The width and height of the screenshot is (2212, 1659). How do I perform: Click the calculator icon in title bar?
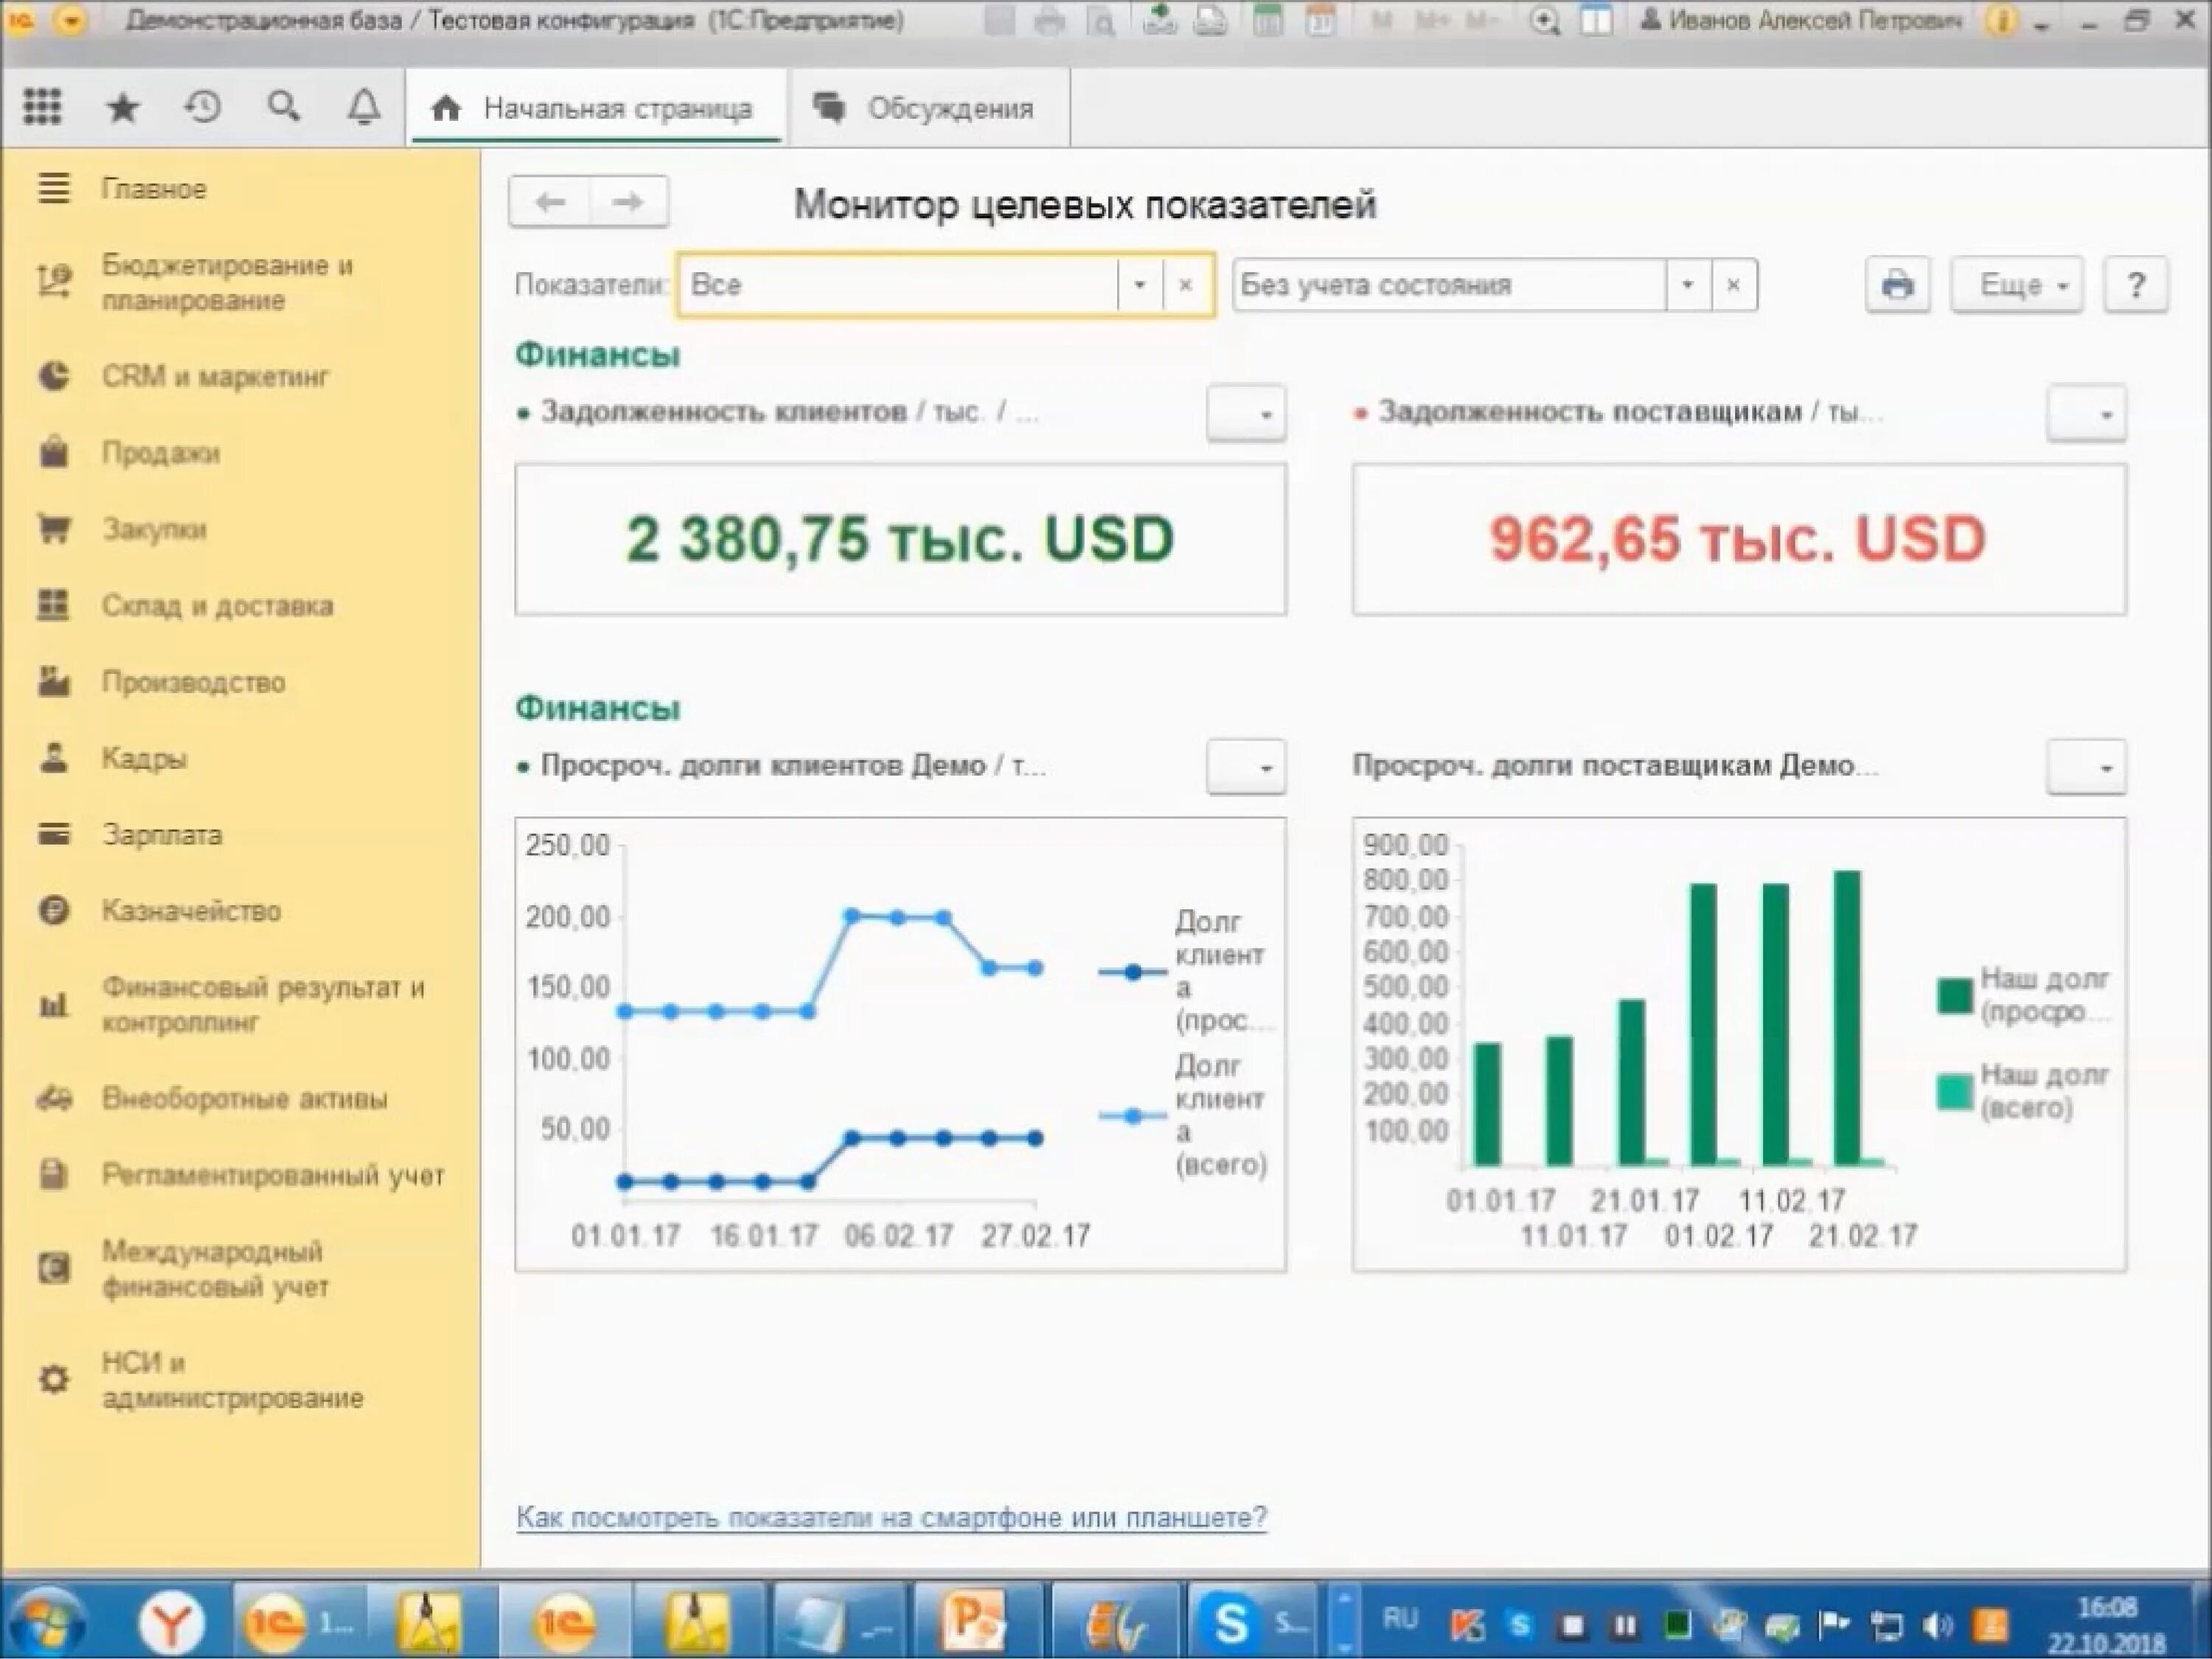[1267, 21]
